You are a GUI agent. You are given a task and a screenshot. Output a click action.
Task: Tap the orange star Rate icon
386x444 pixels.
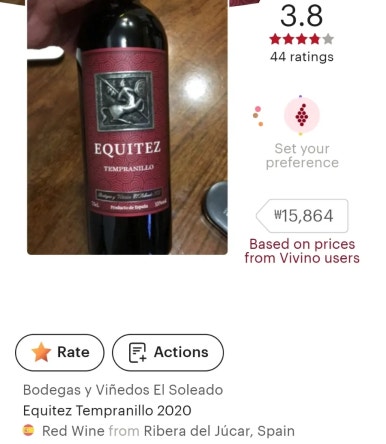tap(41, 352)
